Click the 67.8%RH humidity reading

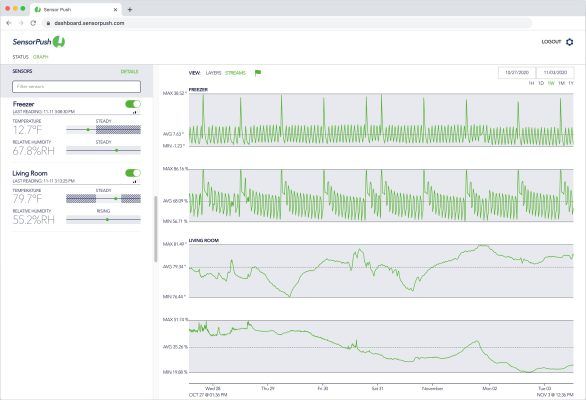coord(34,151)
